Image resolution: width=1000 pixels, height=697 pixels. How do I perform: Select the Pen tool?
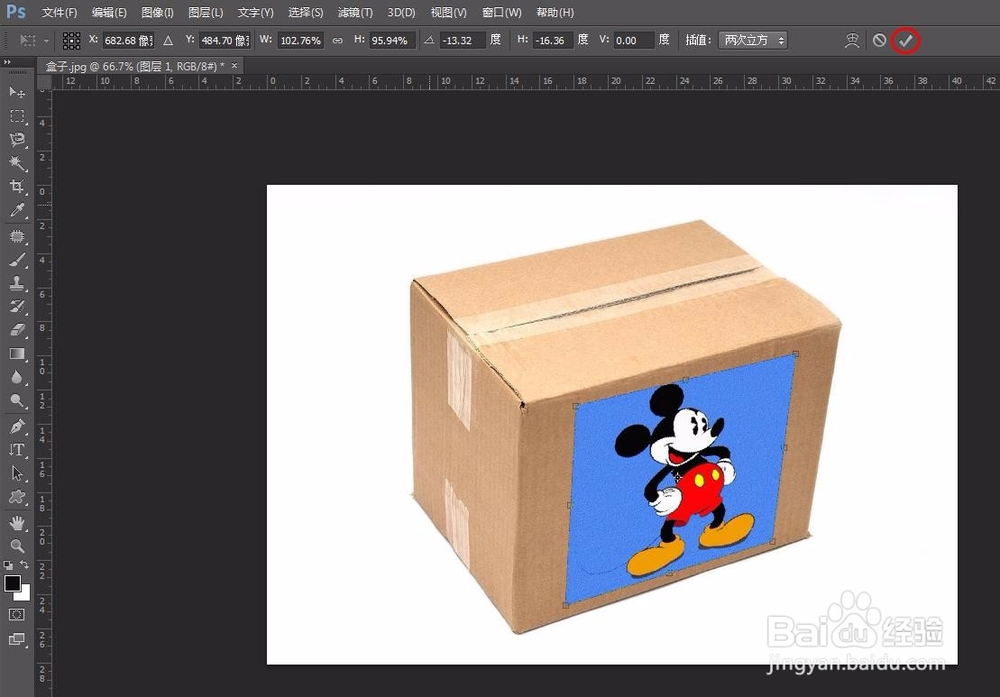17,426
